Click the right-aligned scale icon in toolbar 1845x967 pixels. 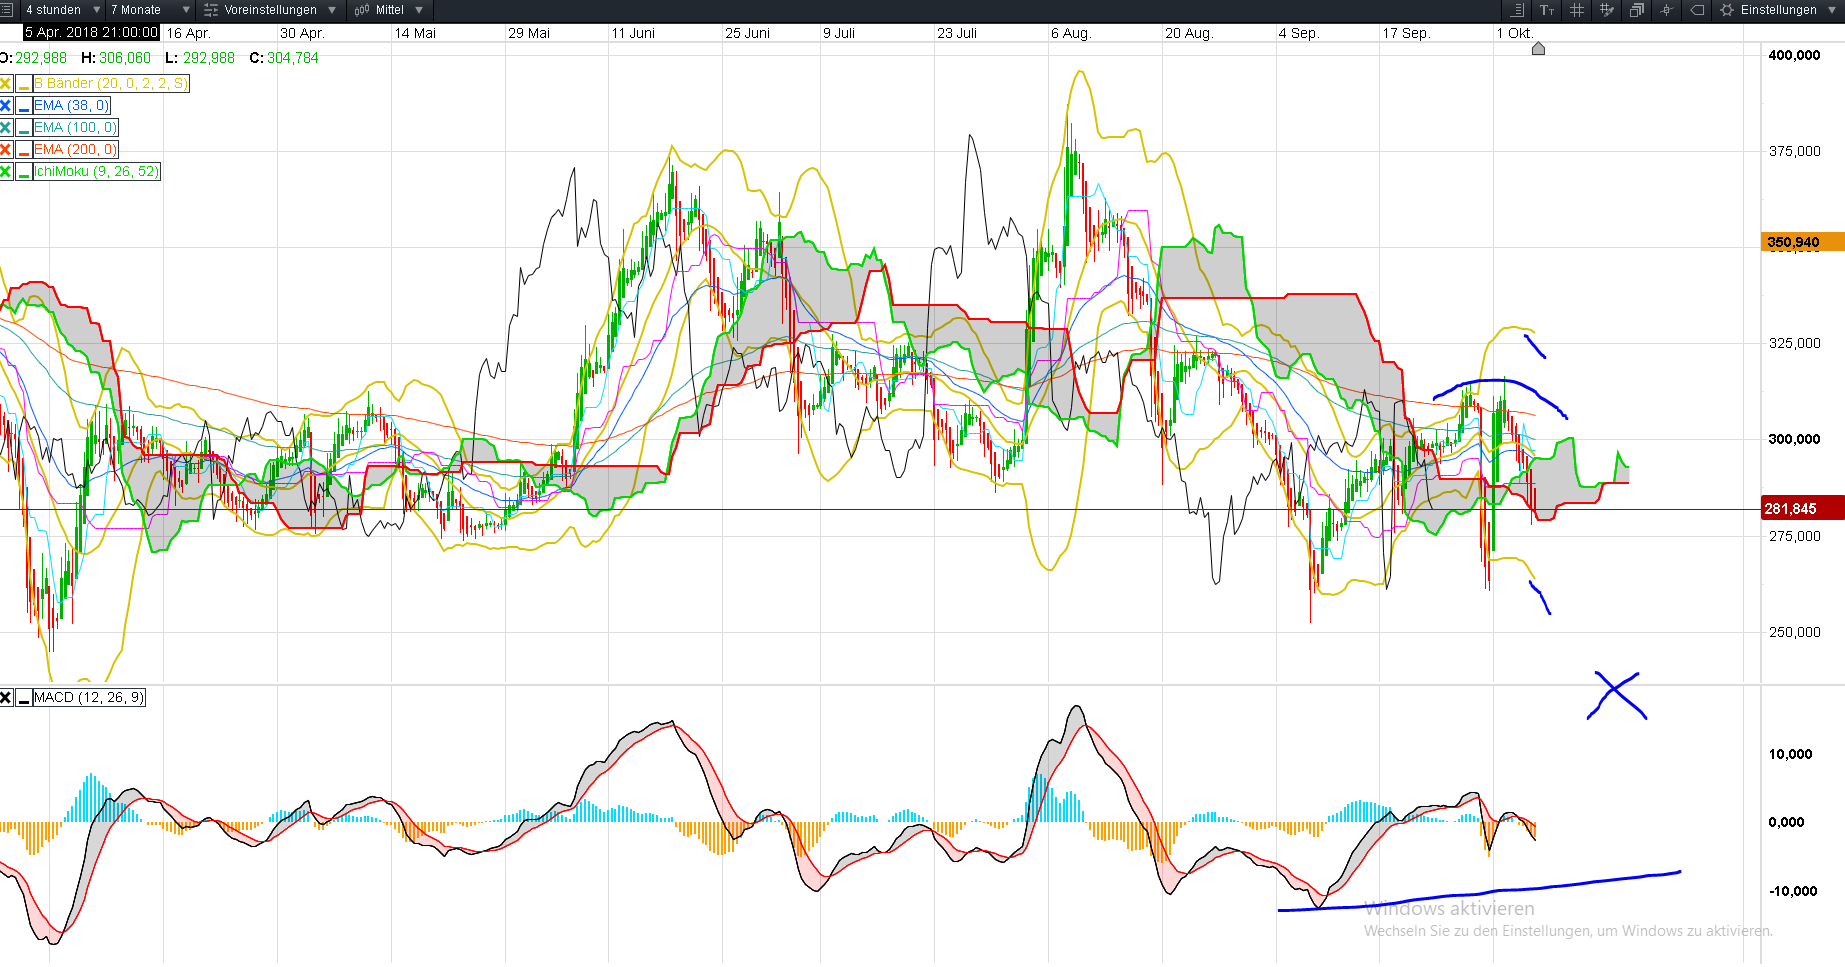1517,10
